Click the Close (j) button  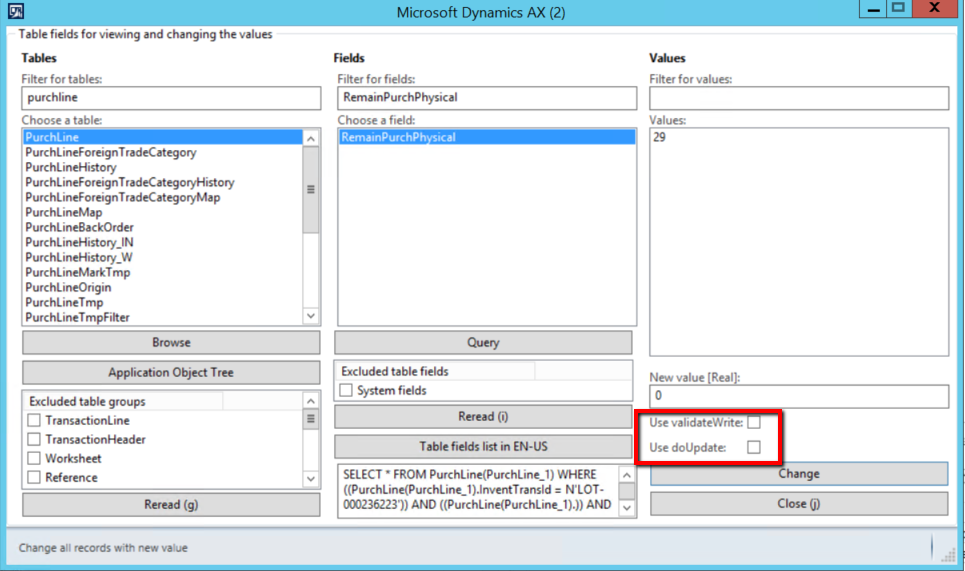click(x=799, y=504)
